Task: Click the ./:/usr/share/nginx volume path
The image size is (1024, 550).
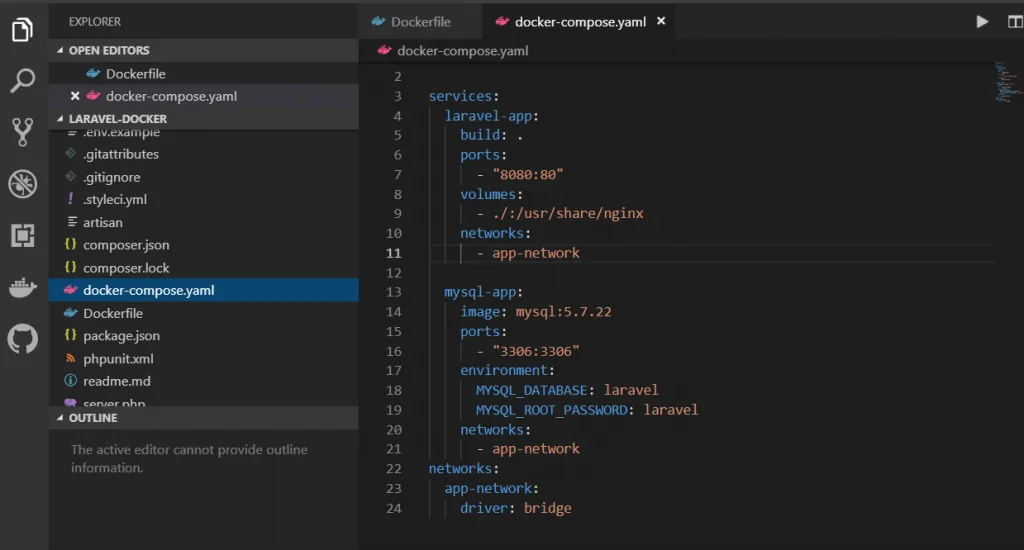Action: point(568,214)
